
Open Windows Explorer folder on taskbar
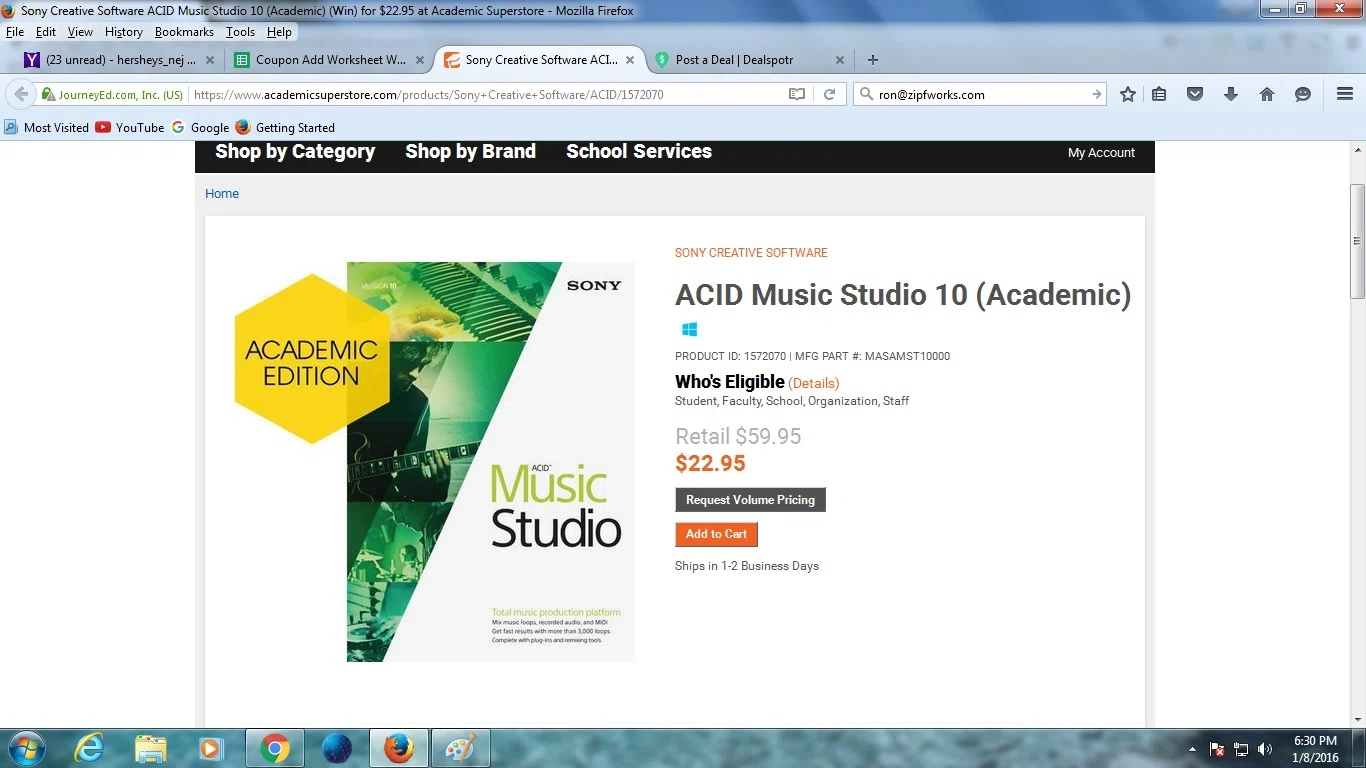[151, 748]
